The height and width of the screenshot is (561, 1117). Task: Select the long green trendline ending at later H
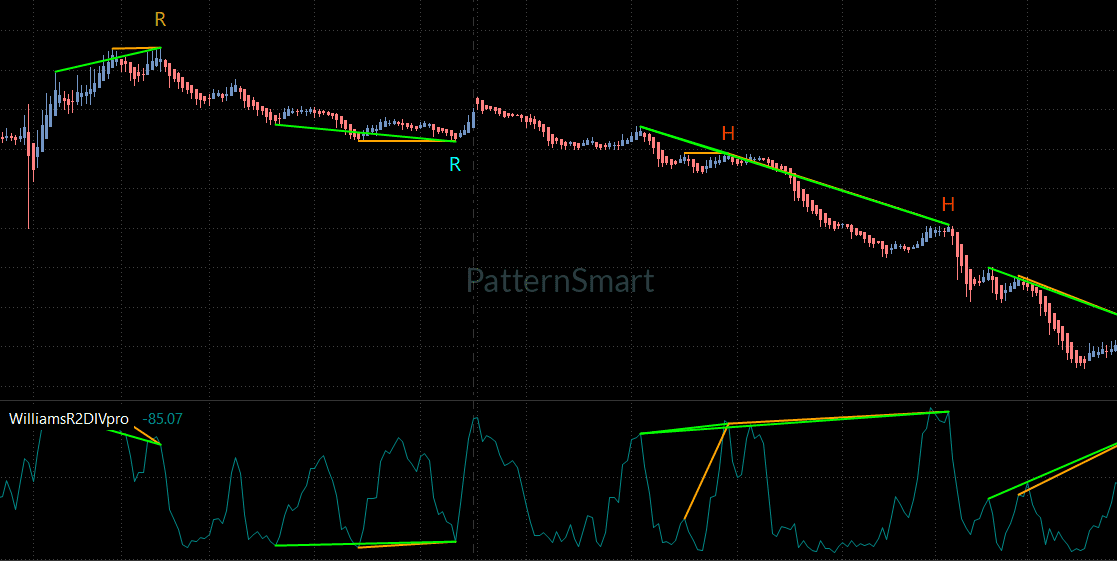[794, 176]
